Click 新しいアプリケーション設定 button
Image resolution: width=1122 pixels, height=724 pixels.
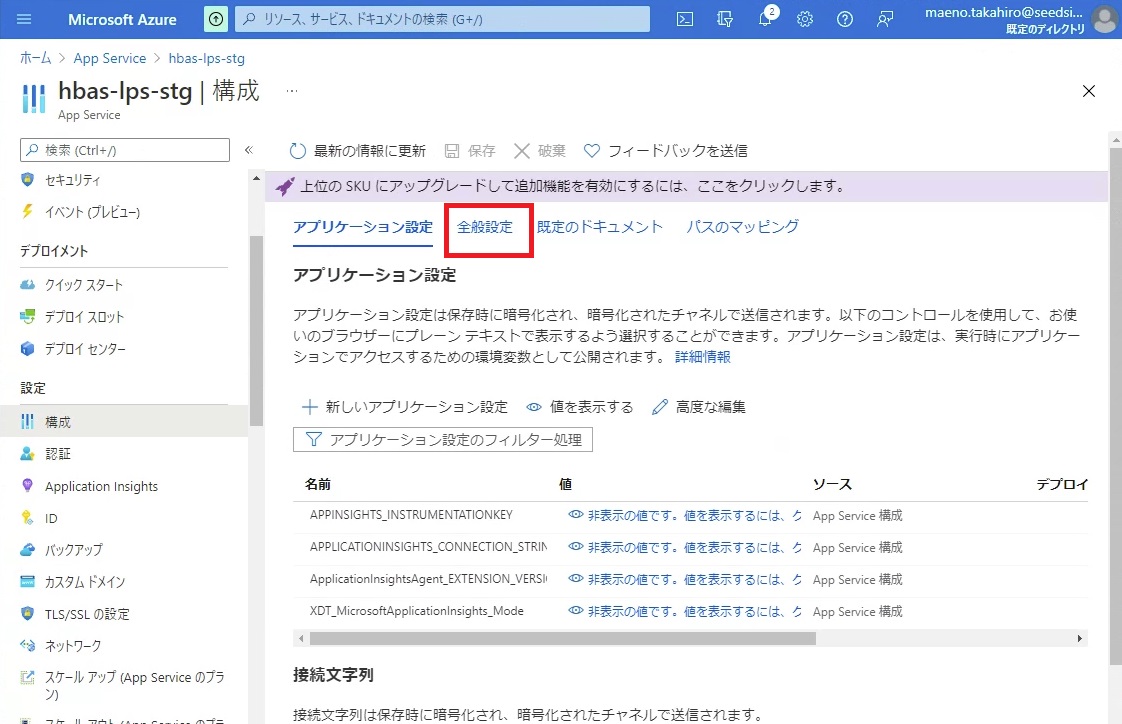pos(405,407)
